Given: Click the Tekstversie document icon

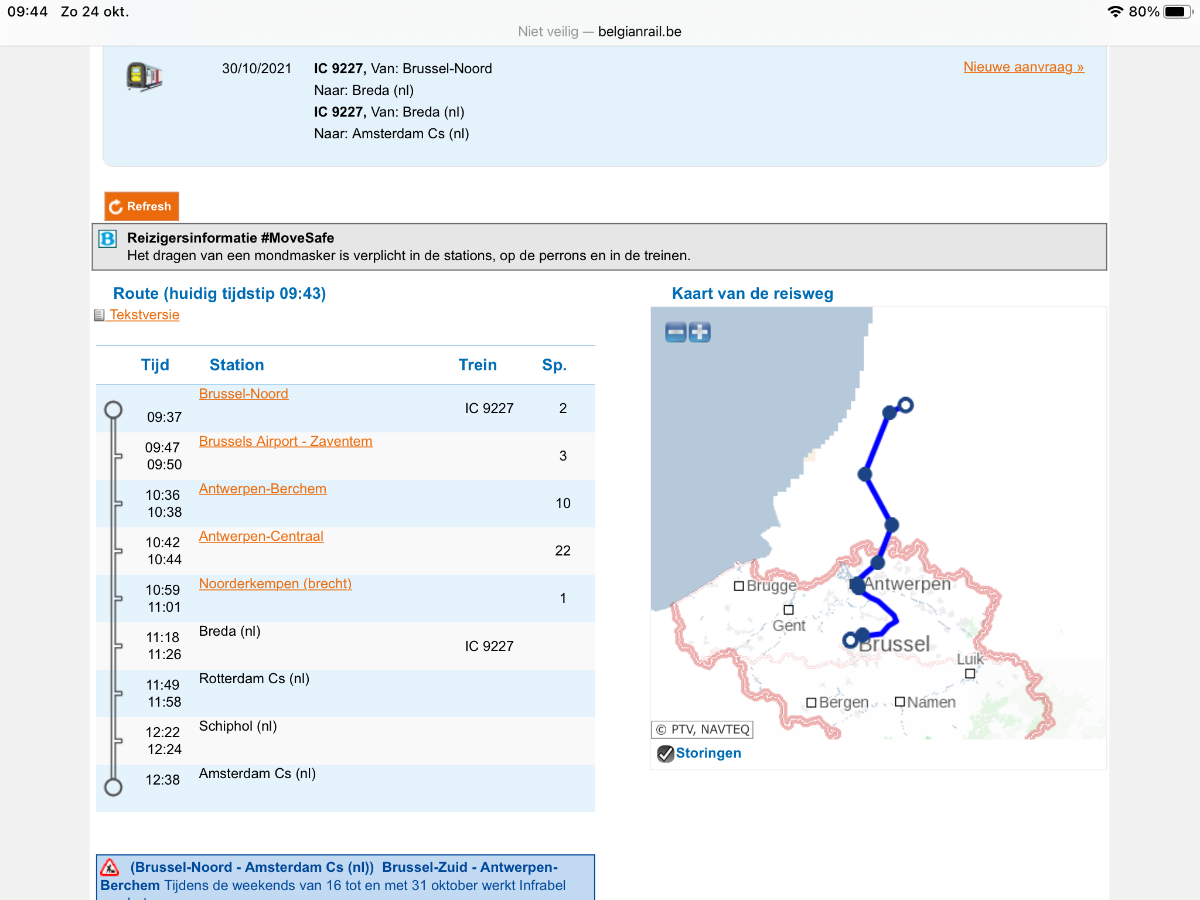Looking at the screenshot, I should click(x=99, y=315).
